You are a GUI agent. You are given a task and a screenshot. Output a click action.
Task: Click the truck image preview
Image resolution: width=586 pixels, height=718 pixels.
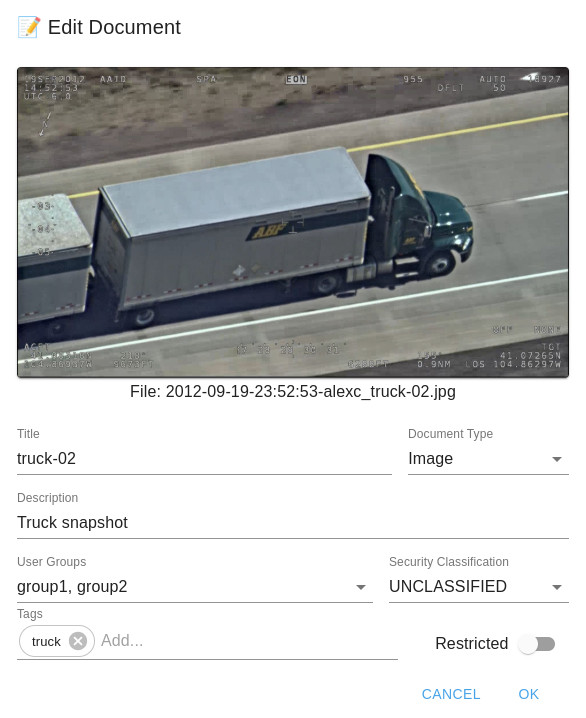(293, 223)
